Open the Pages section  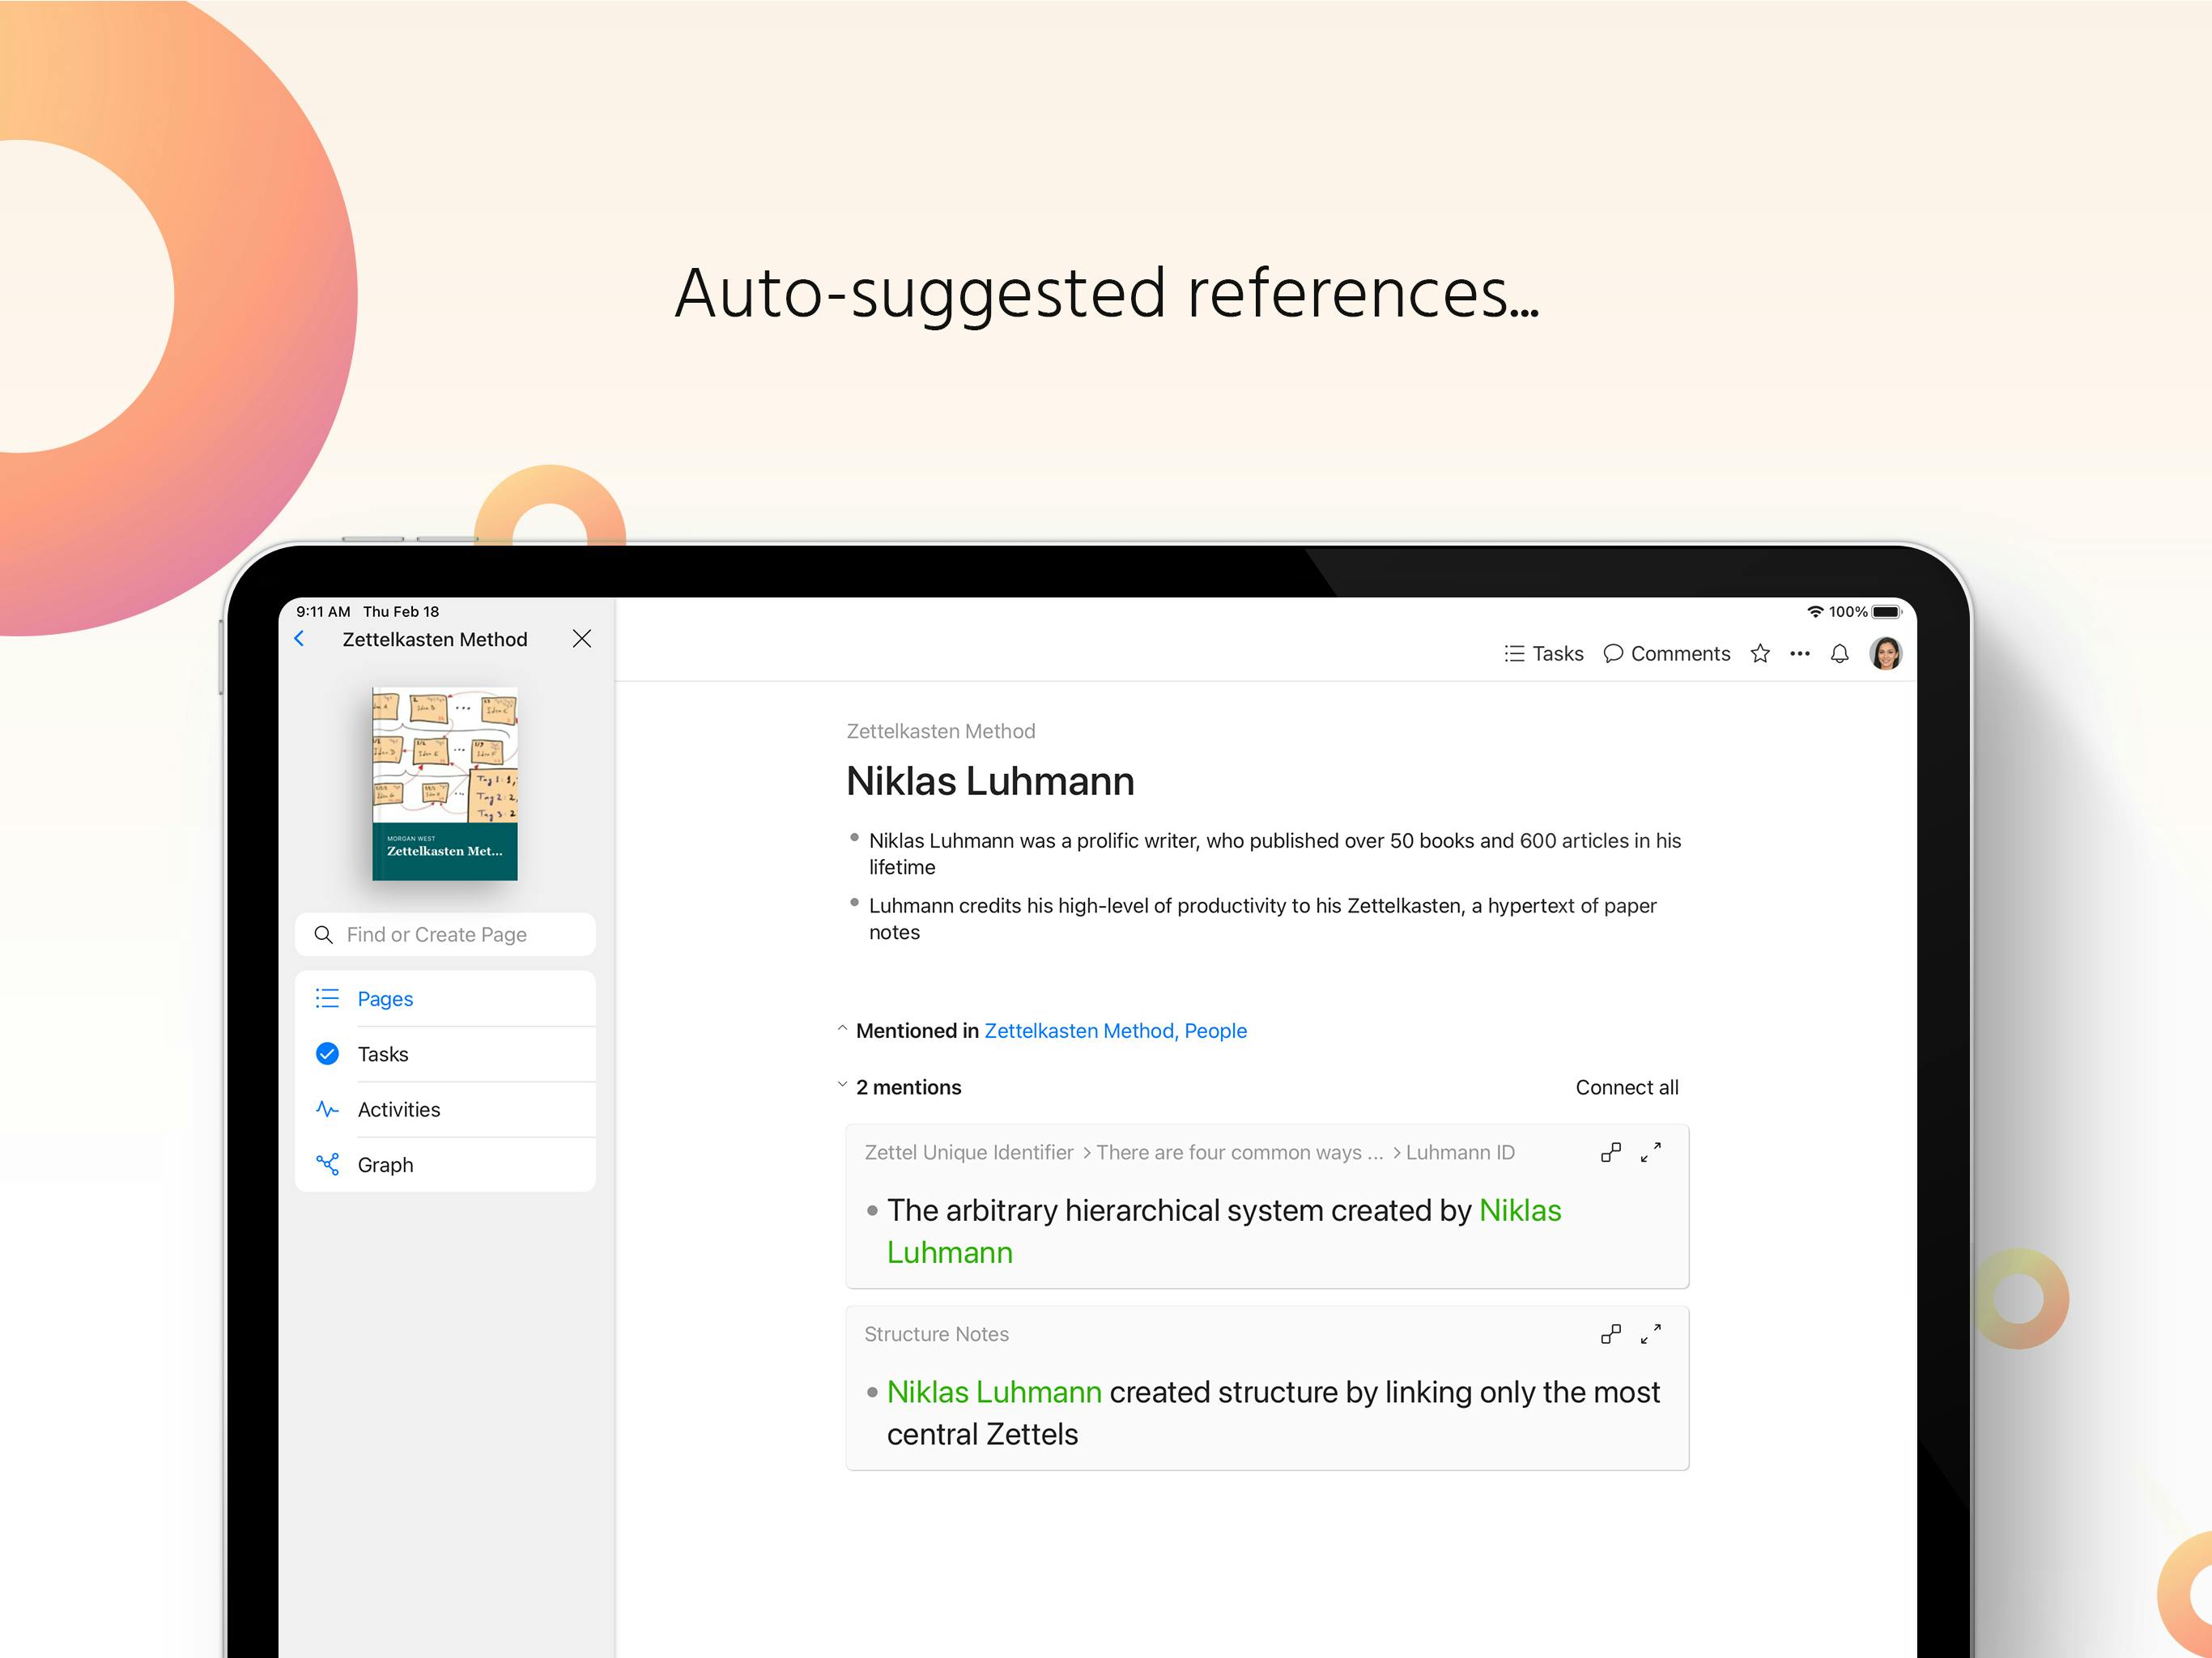click(x=445, y=999)
